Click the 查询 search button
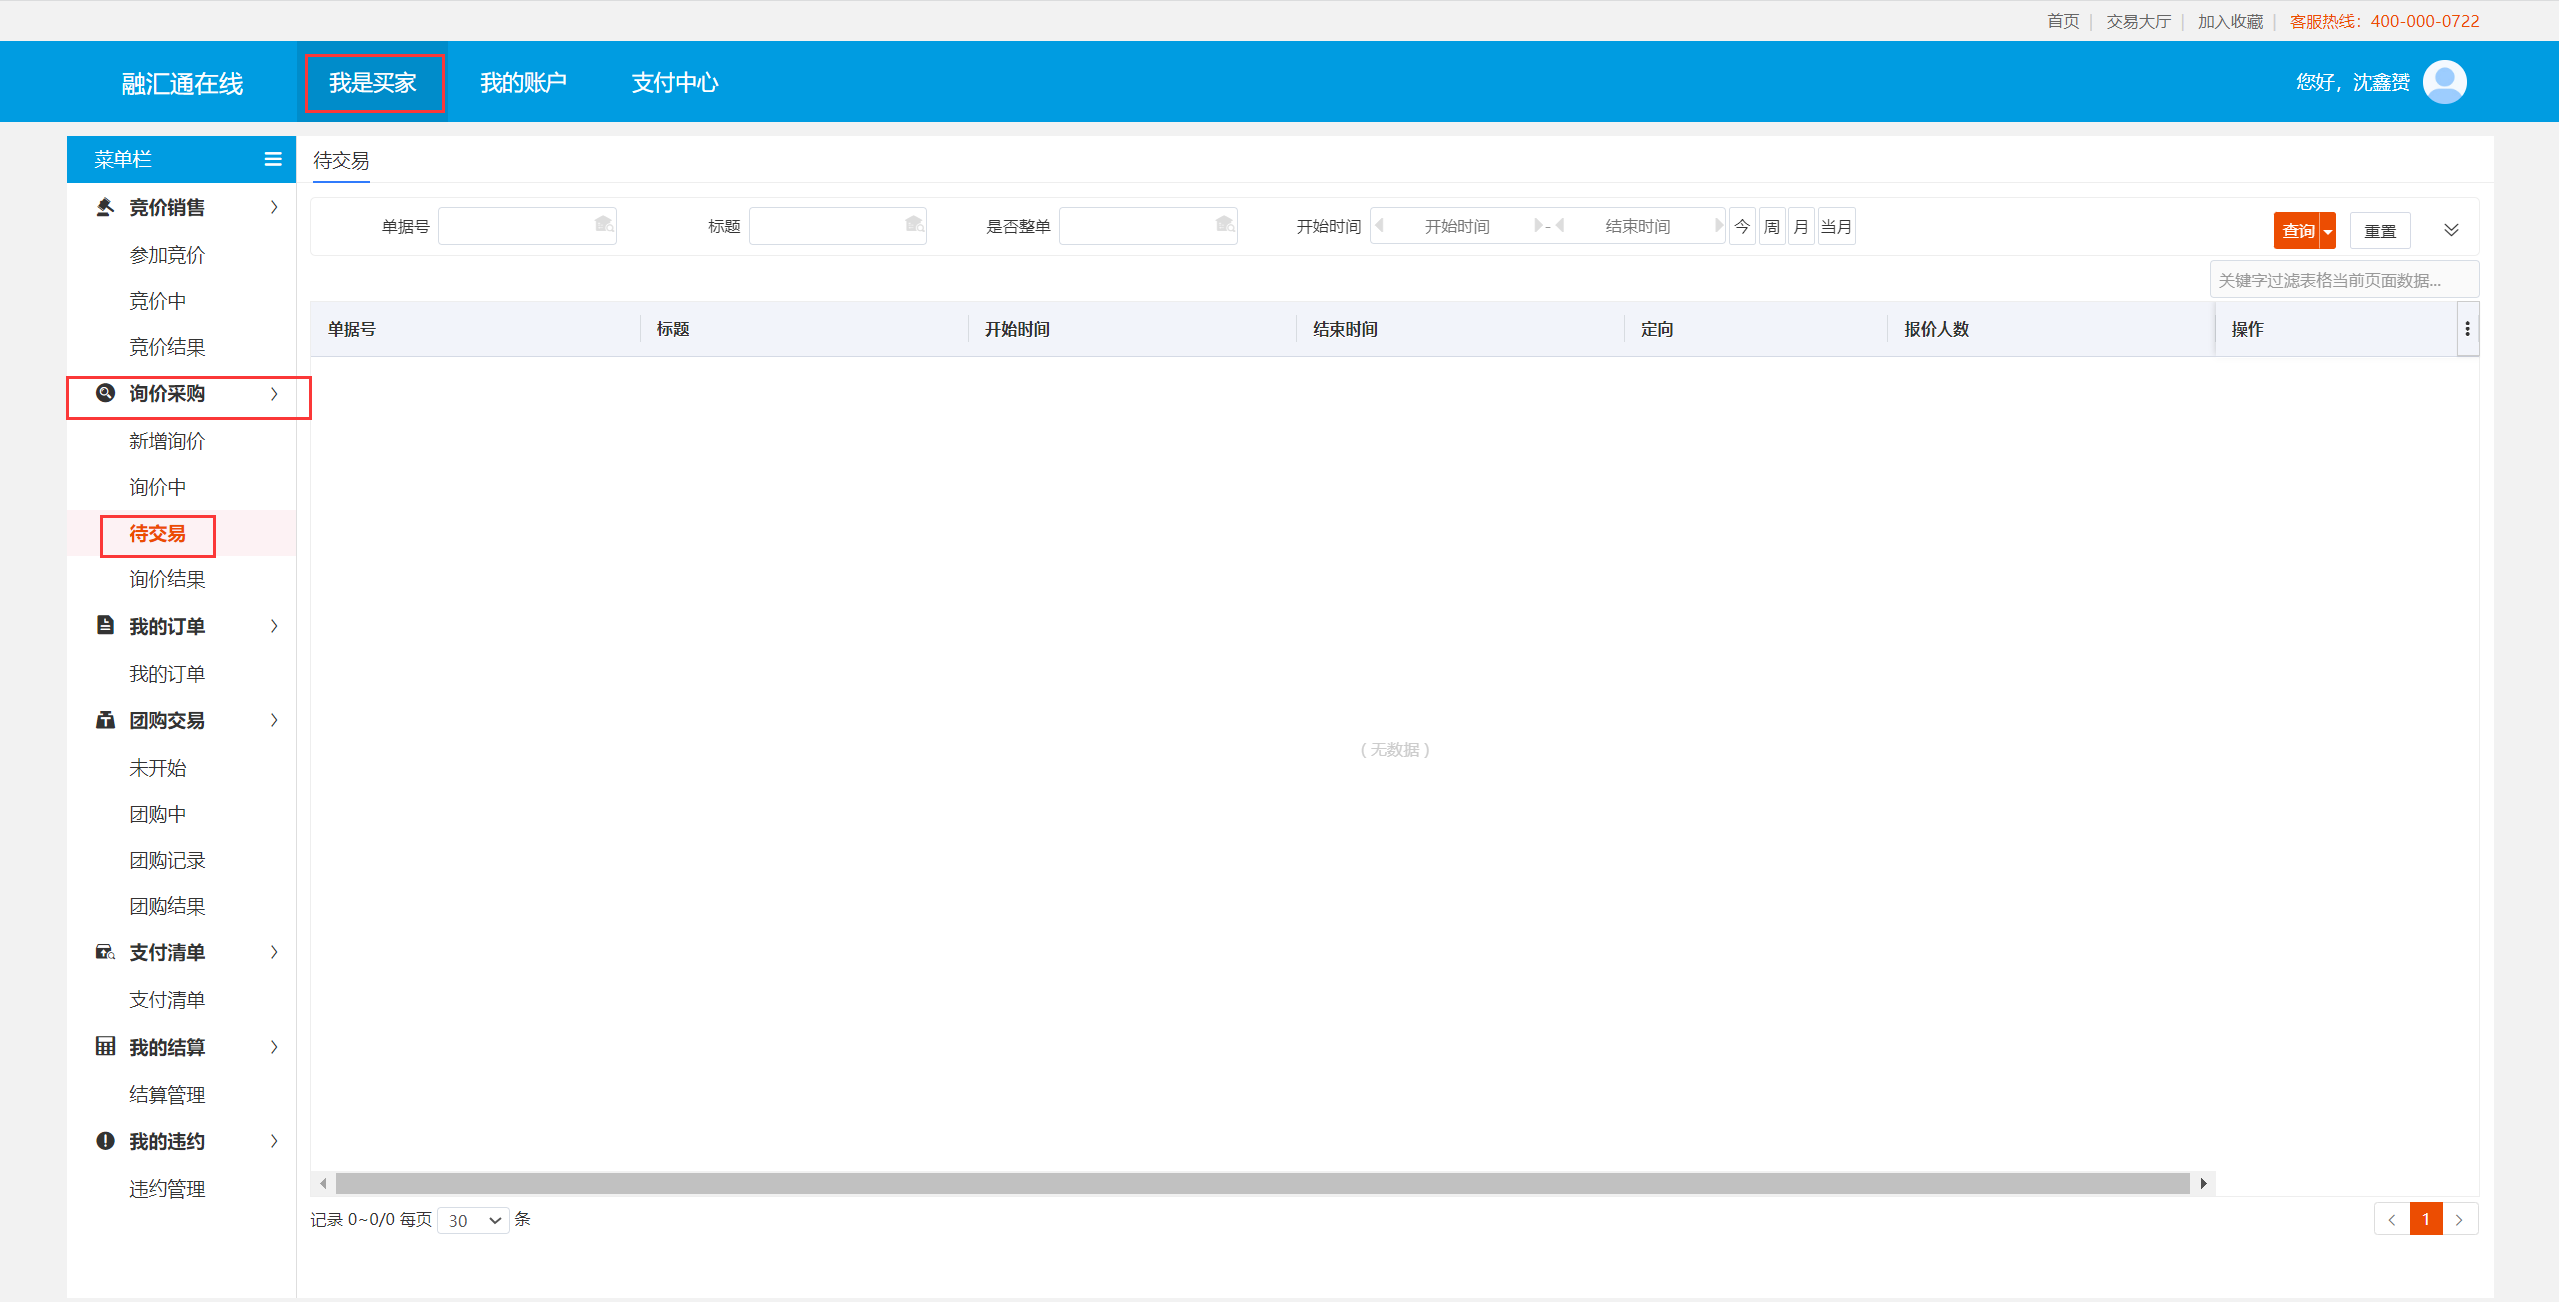2559x1302 pixels. (2298, 231)
